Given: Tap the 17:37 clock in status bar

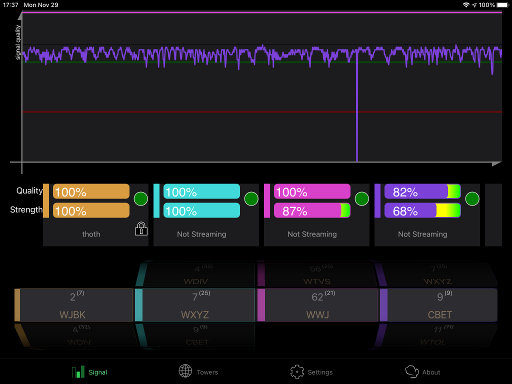Looking at the screenshot, I should click(10, 5).
